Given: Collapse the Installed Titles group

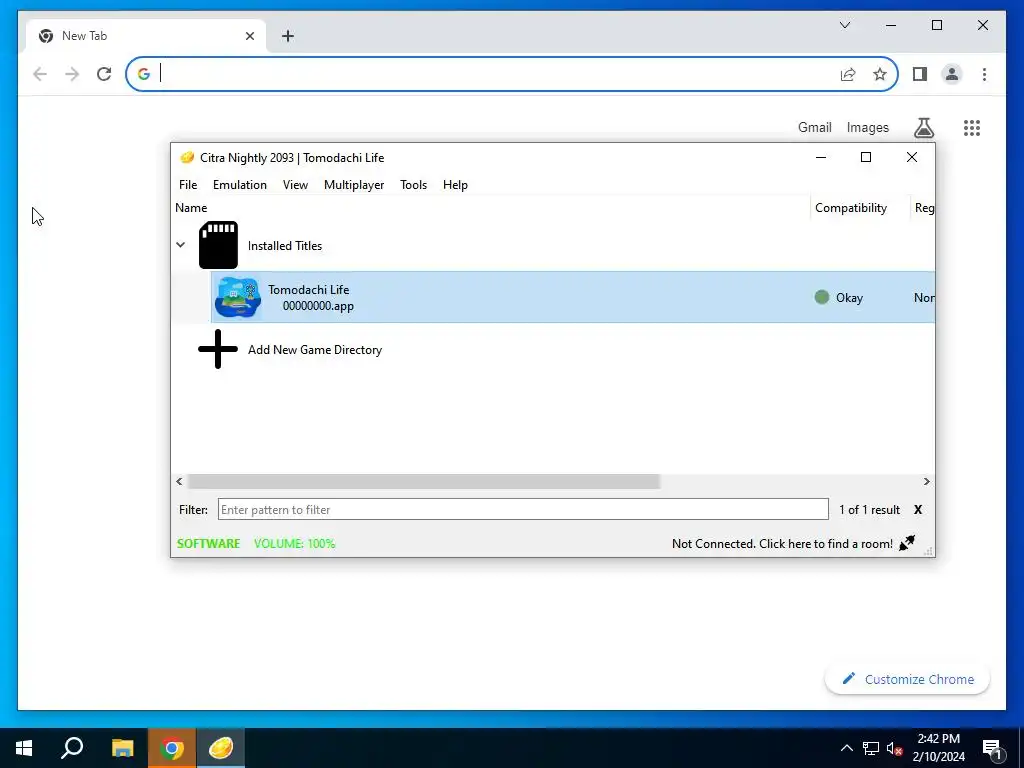Looking at the screenshot, I should click(181, 245).
